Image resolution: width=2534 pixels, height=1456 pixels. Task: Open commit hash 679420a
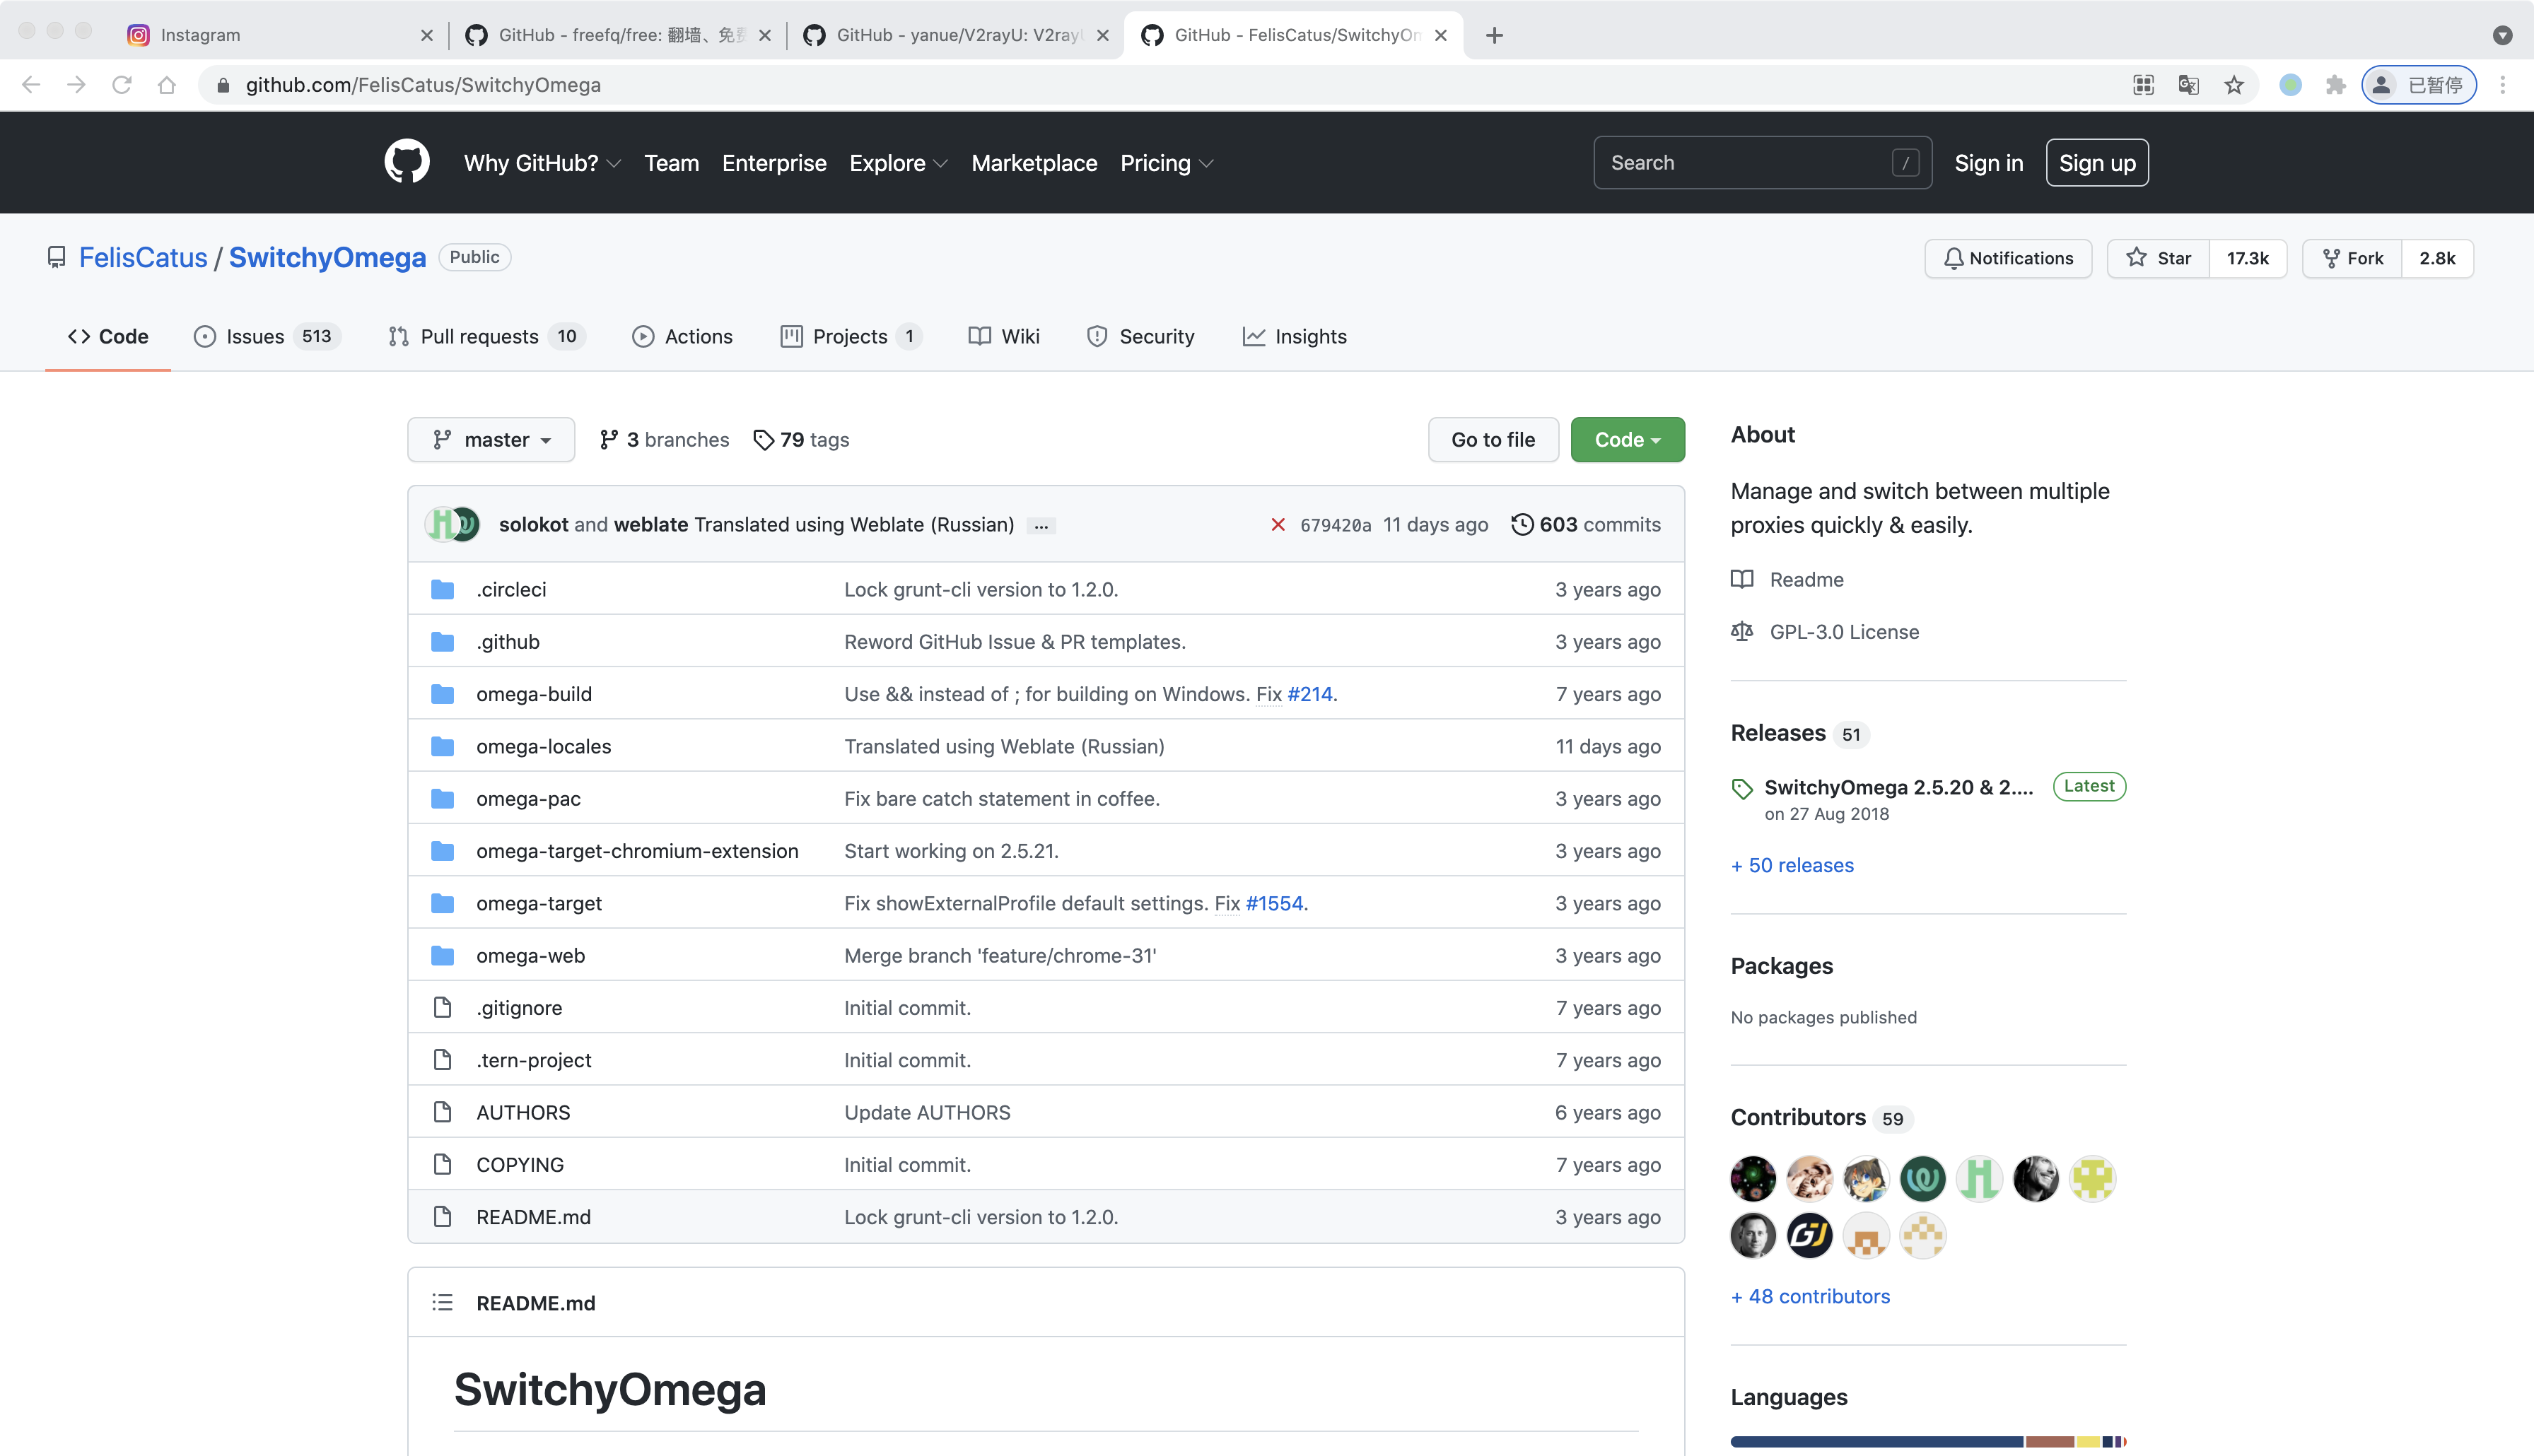tap(1335, 525)
